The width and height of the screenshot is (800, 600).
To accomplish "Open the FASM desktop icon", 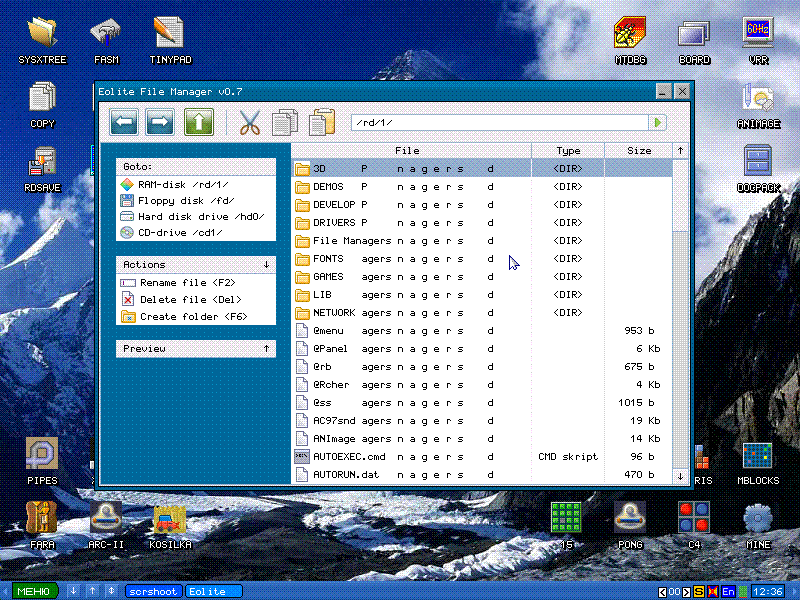I will 106,40.
